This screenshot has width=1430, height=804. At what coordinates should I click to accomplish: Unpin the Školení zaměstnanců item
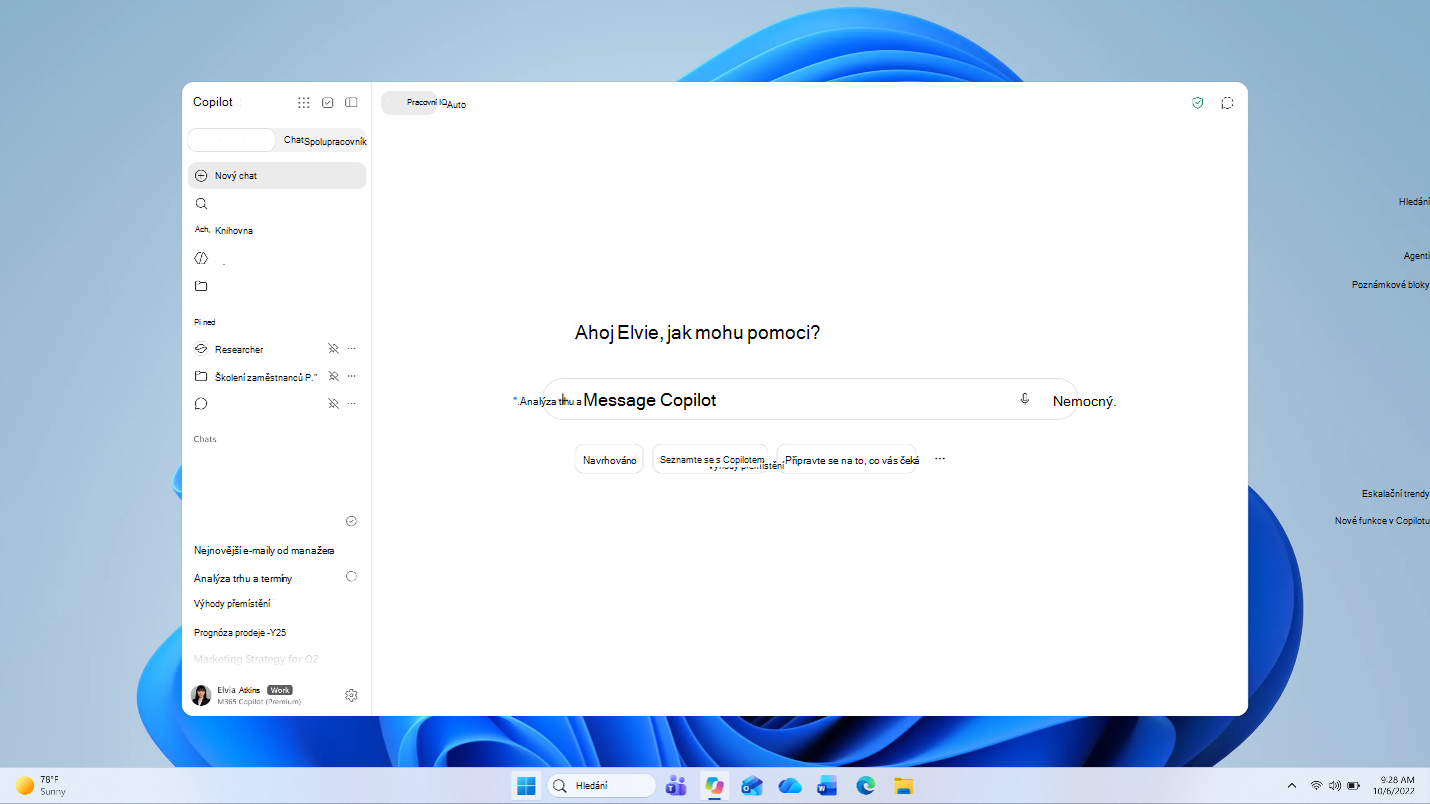point(334,376)
